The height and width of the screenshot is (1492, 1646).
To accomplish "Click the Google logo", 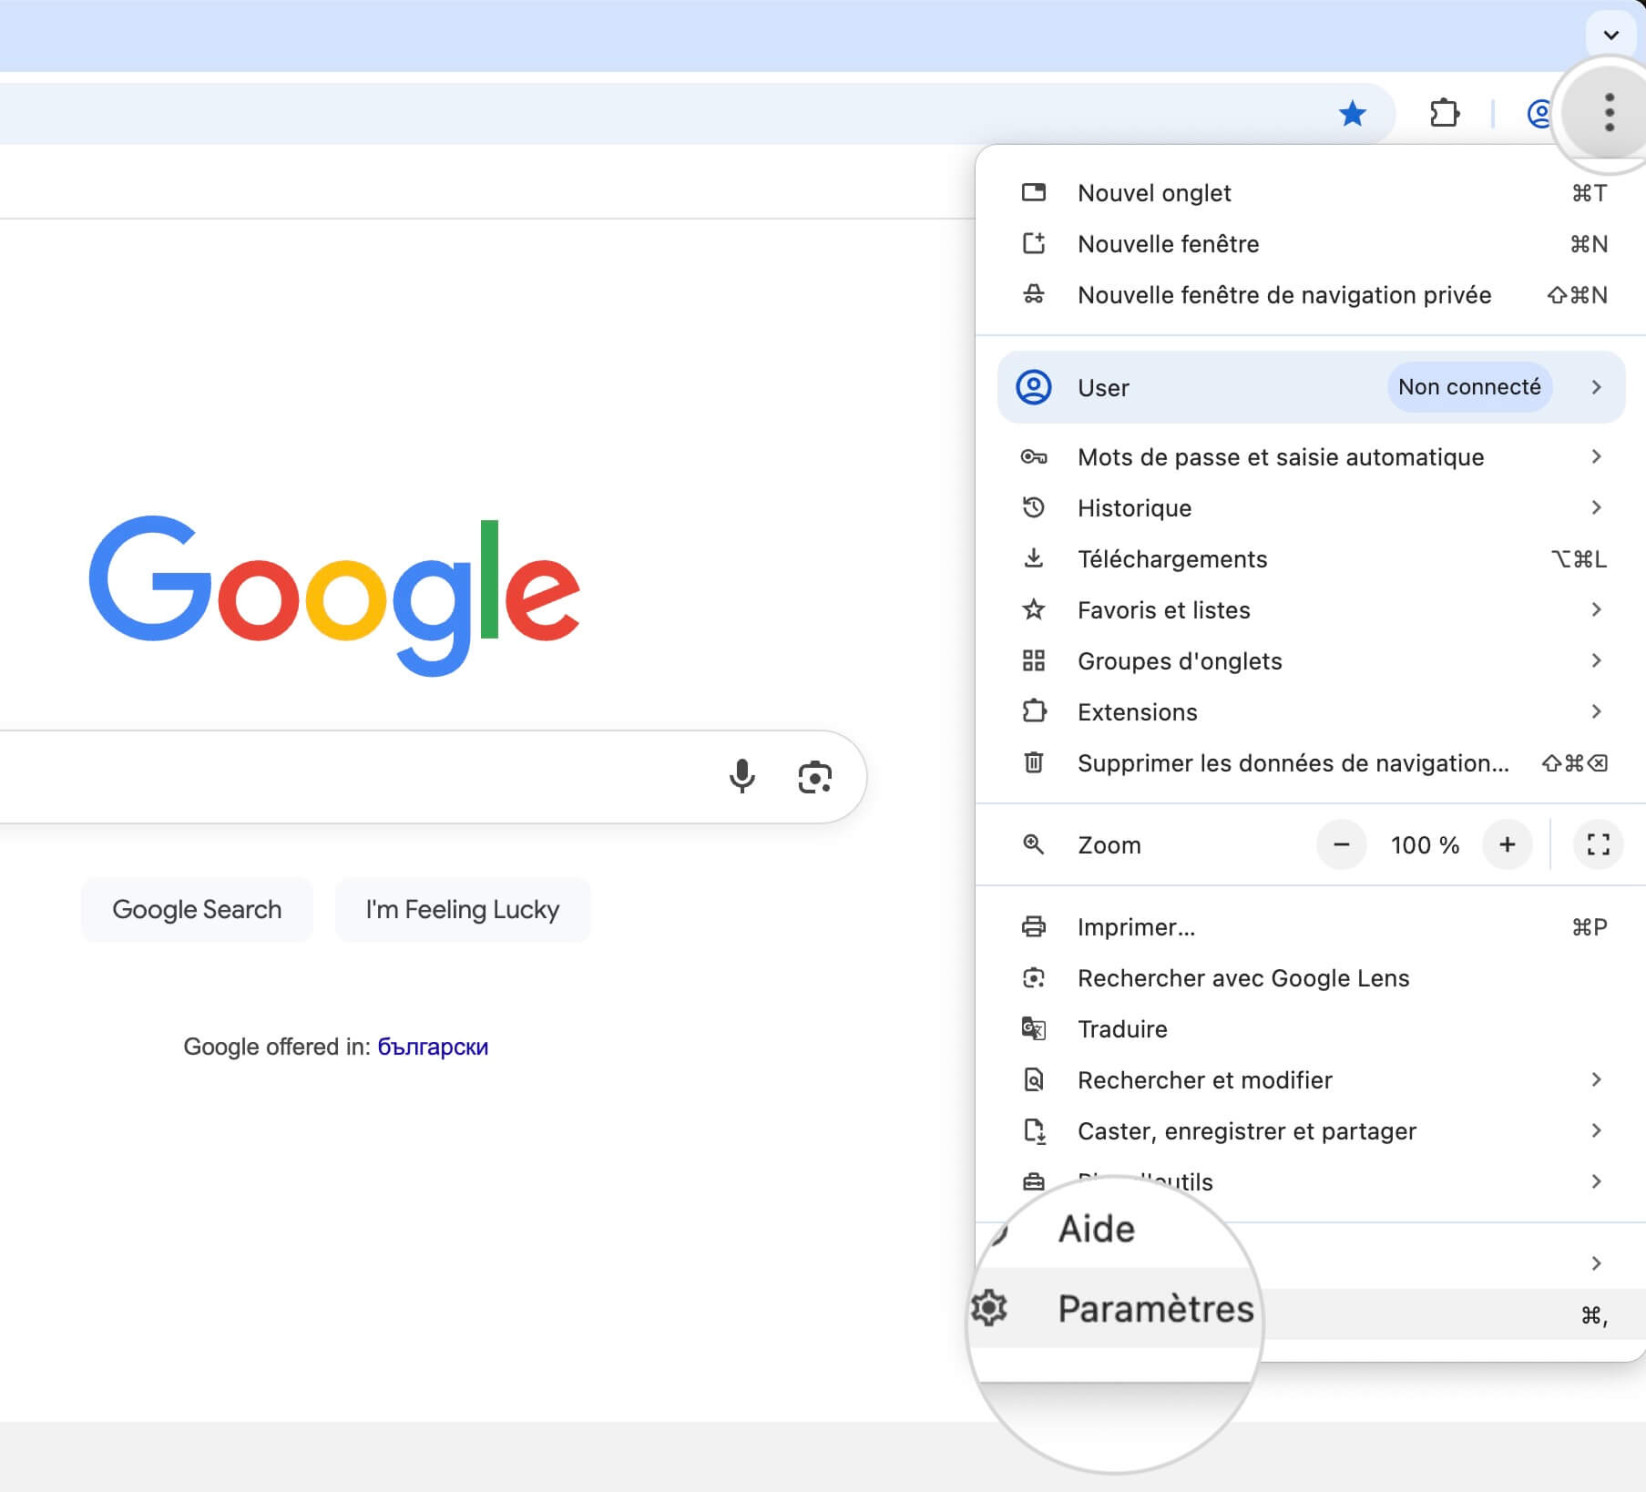I will point(334,594).
